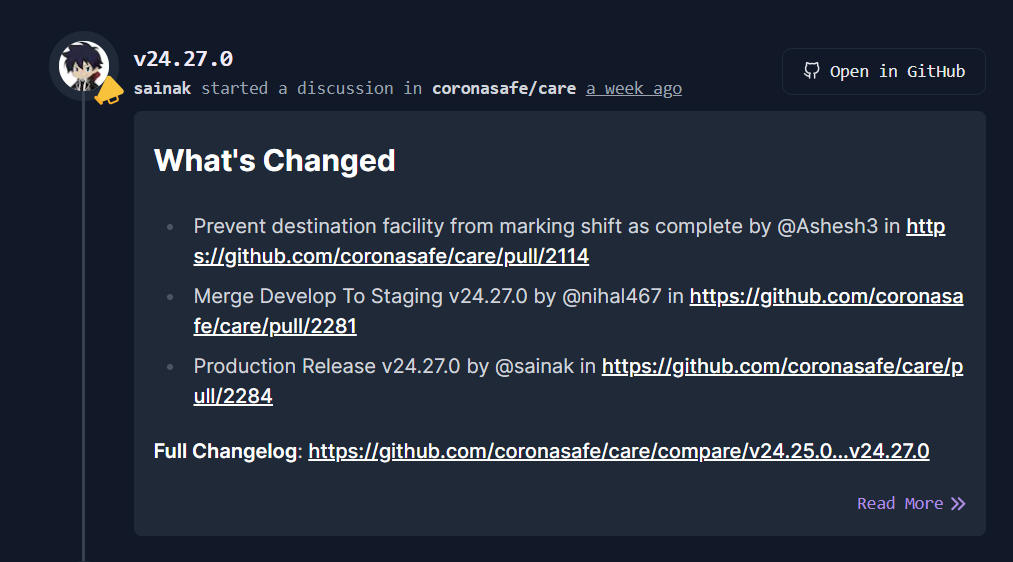
Task: Click sainak's profile avatar
Action: coord(83,66)
